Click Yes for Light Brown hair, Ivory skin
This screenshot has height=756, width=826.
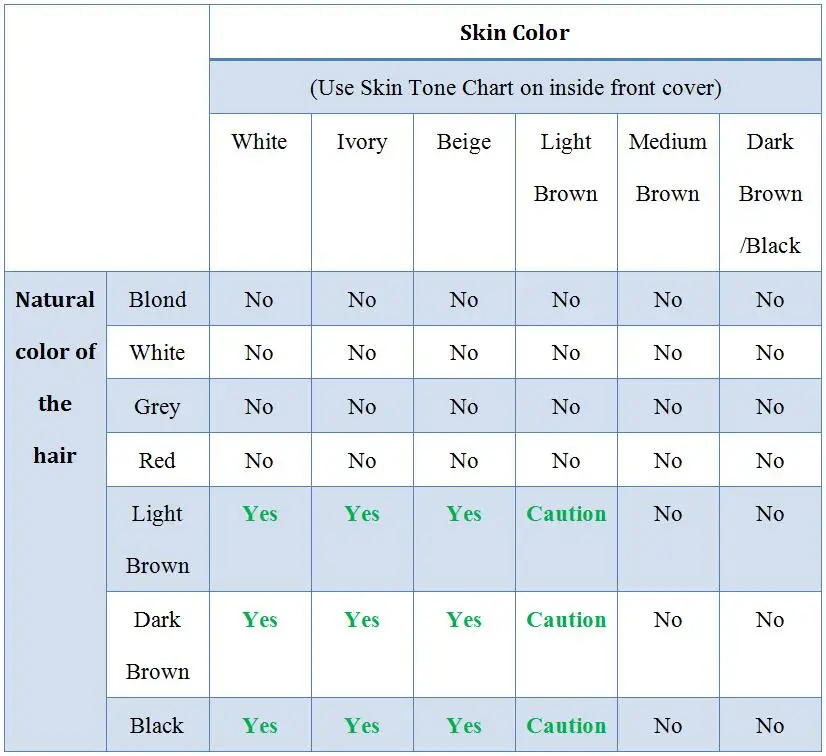pos(362,514)
